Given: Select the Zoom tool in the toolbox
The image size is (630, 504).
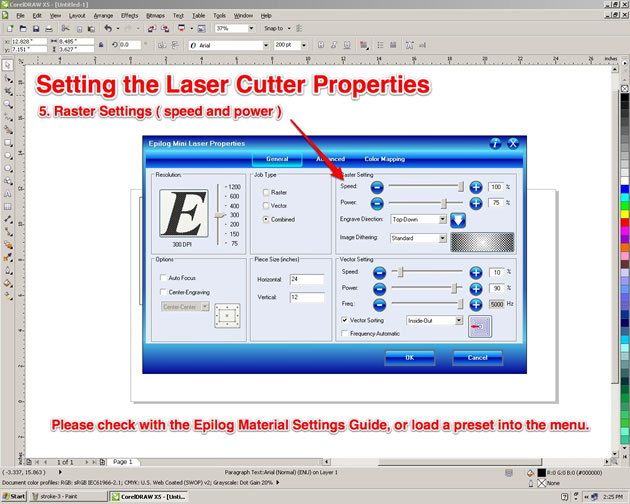Looking at the screenshot, I should (x=8, y=104).
